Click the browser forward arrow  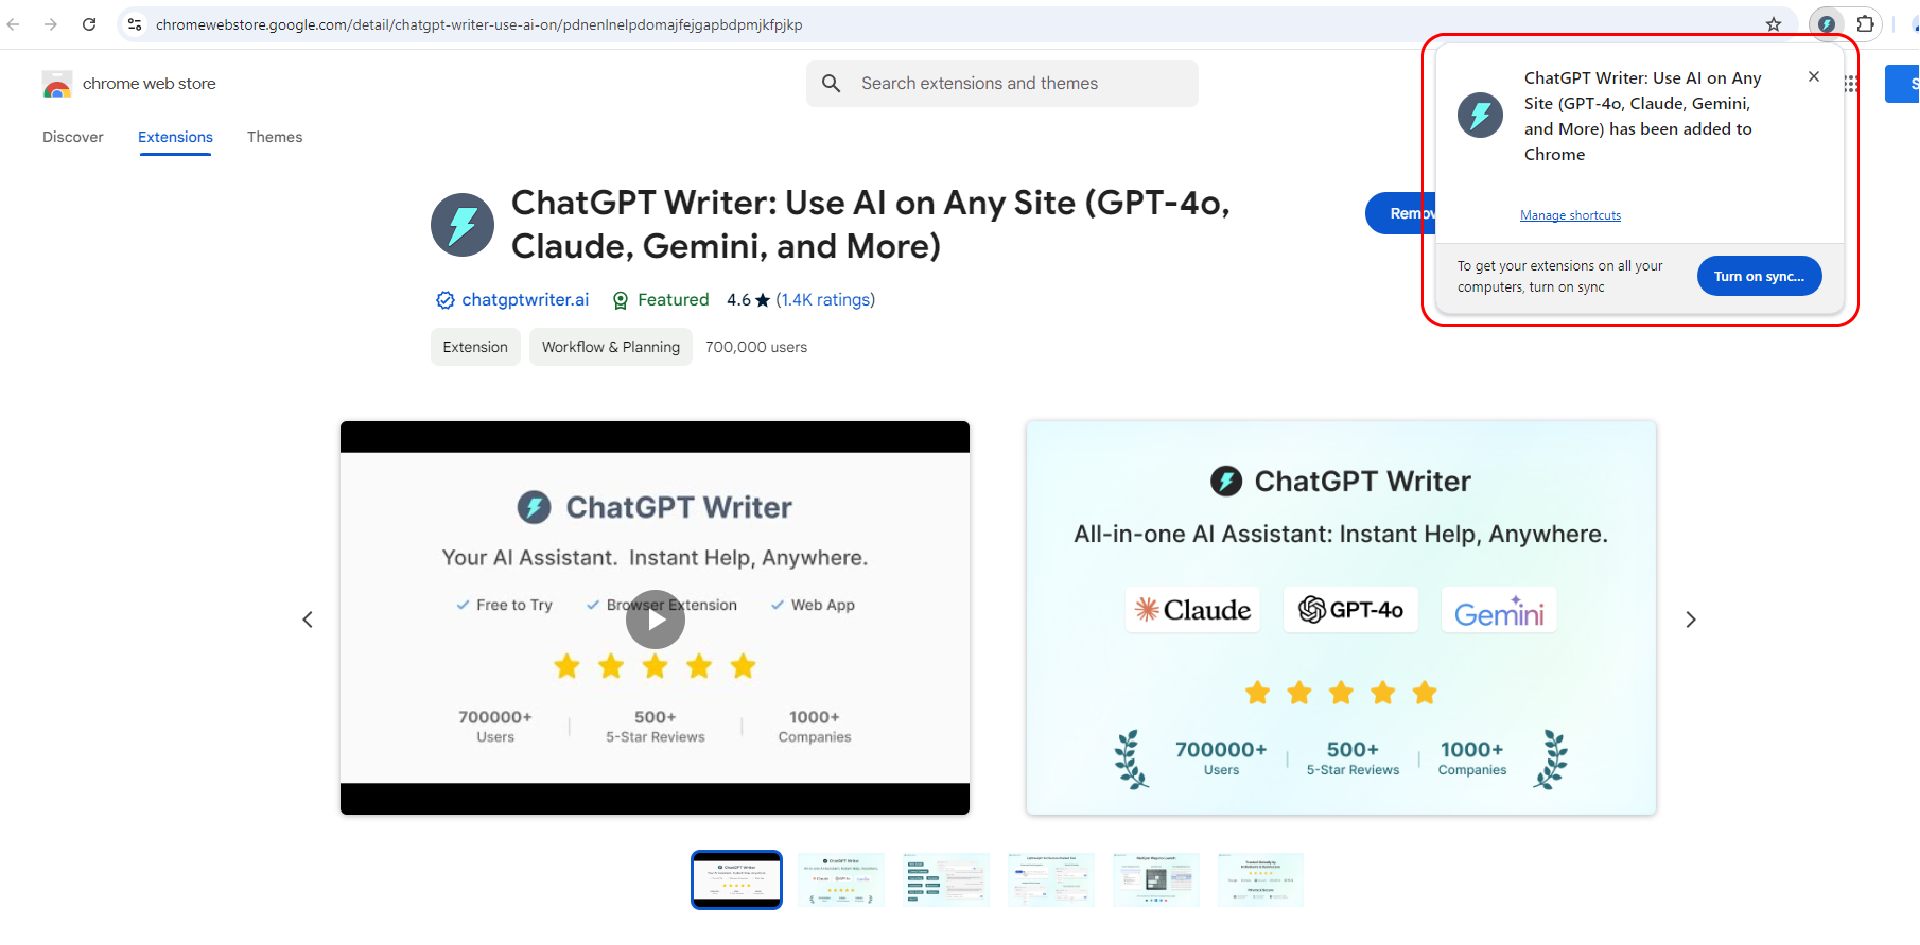coord(51,24)
